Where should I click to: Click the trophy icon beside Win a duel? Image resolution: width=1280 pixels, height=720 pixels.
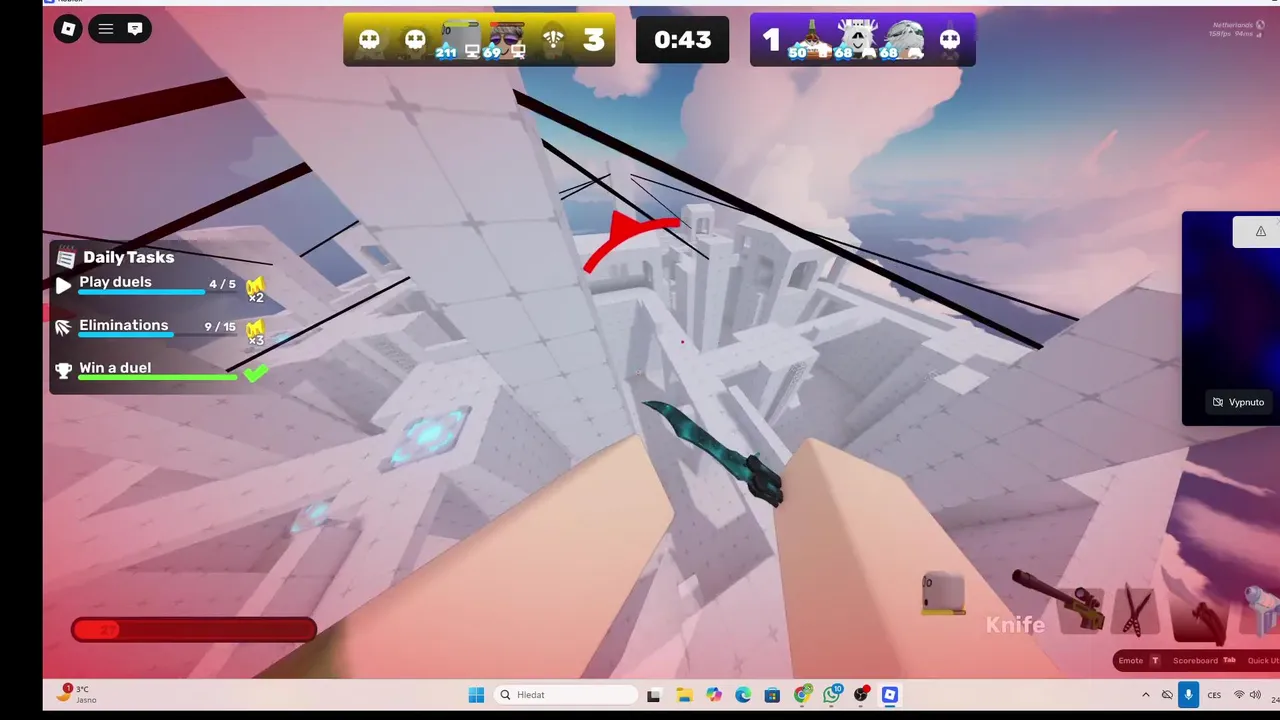click(x=63, y=370)
